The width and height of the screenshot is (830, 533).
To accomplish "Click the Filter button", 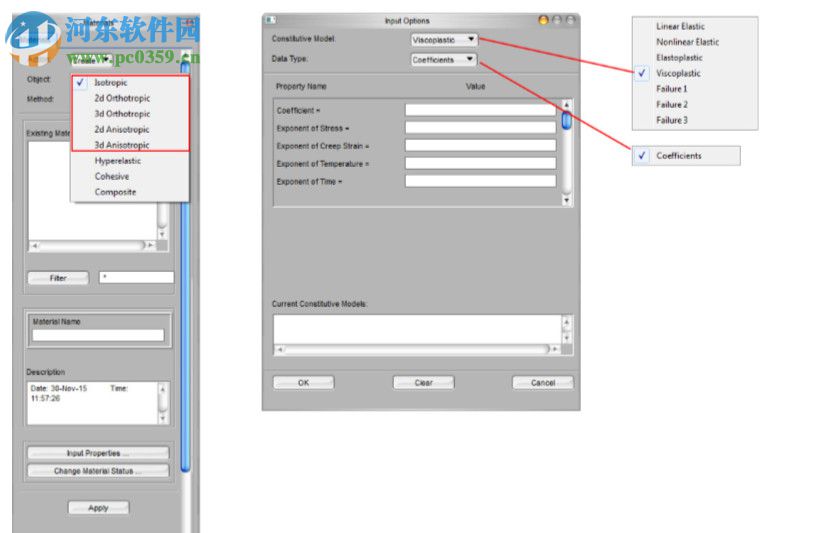I will coord(58,278).
